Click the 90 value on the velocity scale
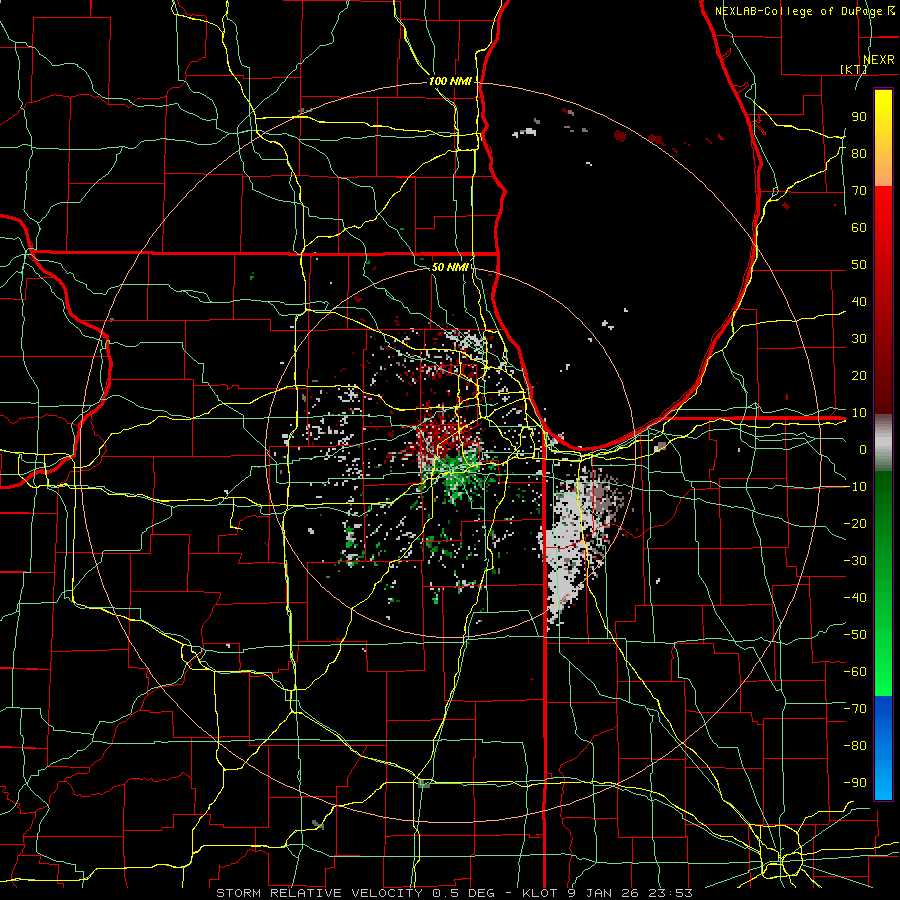 [x=859, y=117]
